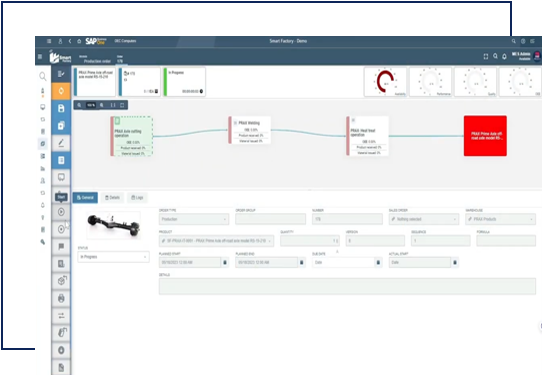
Task: Click the print icon in the left toolbar
Action: [x=61, y=298]
